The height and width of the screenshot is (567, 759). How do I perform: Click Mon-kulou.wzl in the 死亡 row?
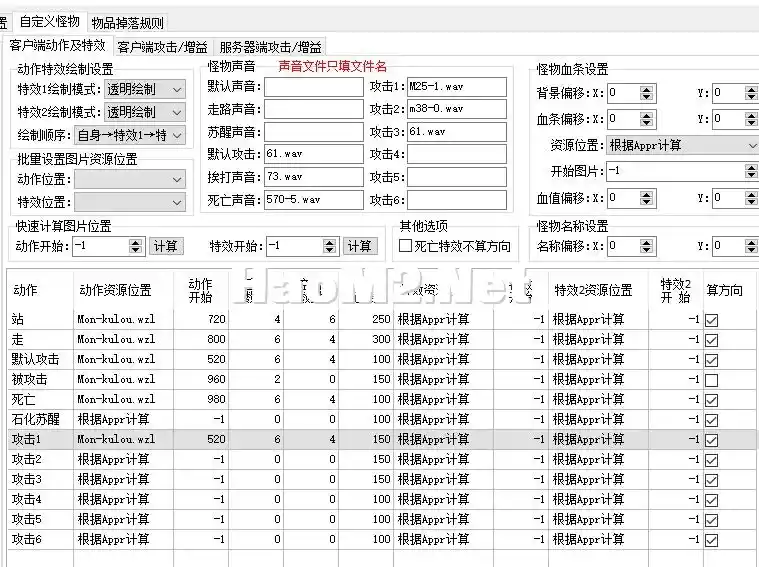coord(116,399)
